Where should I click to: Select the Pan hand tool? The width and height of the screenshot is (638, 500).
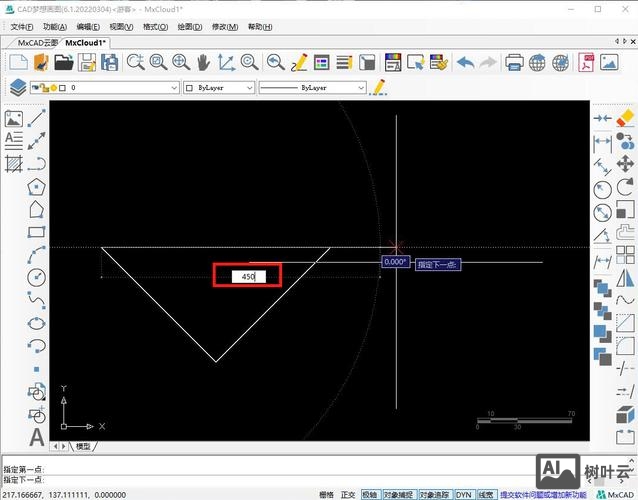pos(204,62)
